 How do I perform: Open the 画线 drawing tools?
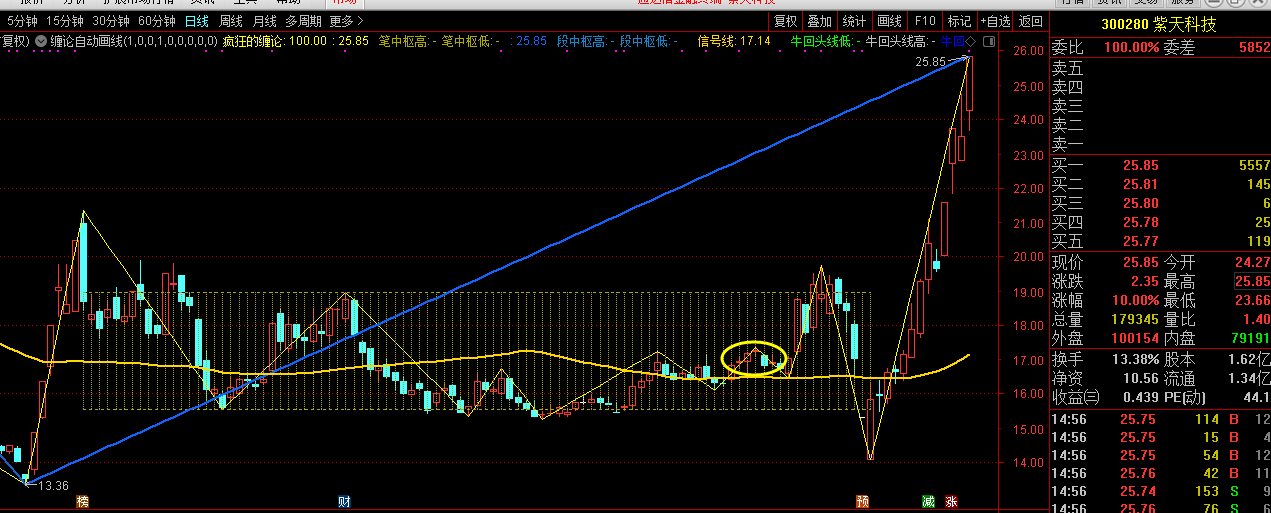coord(889,21)
